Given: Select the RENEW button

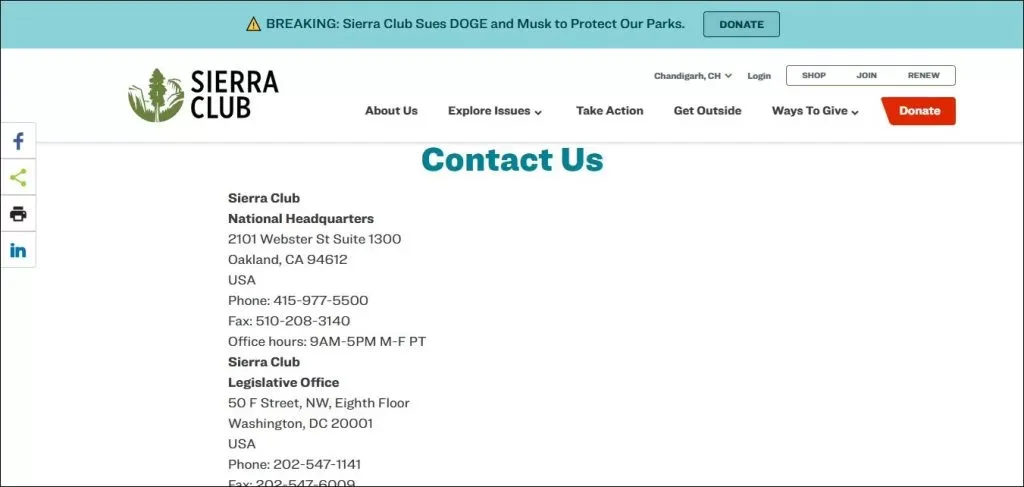Looking at the screenshot, I should [923, 76].
